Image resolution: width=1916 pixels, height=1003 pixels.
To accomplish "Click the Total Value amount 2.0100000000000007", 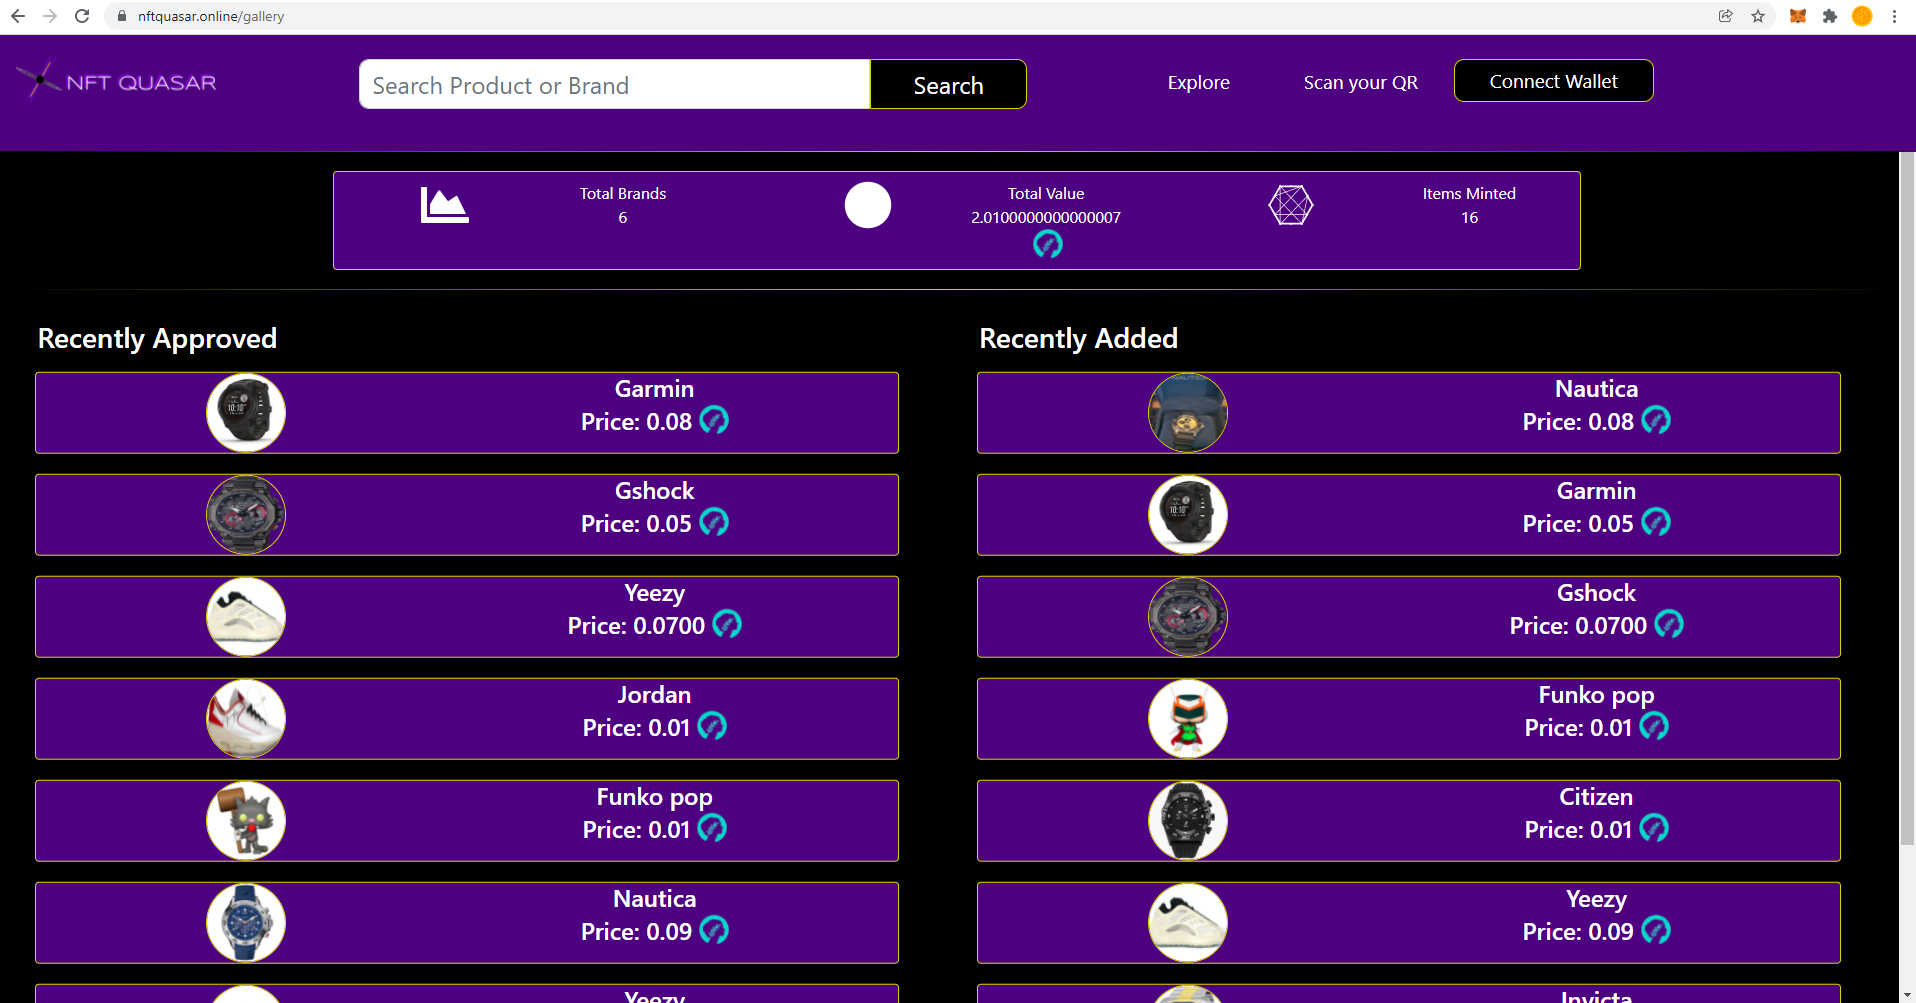I will [x=1046, y=218].
